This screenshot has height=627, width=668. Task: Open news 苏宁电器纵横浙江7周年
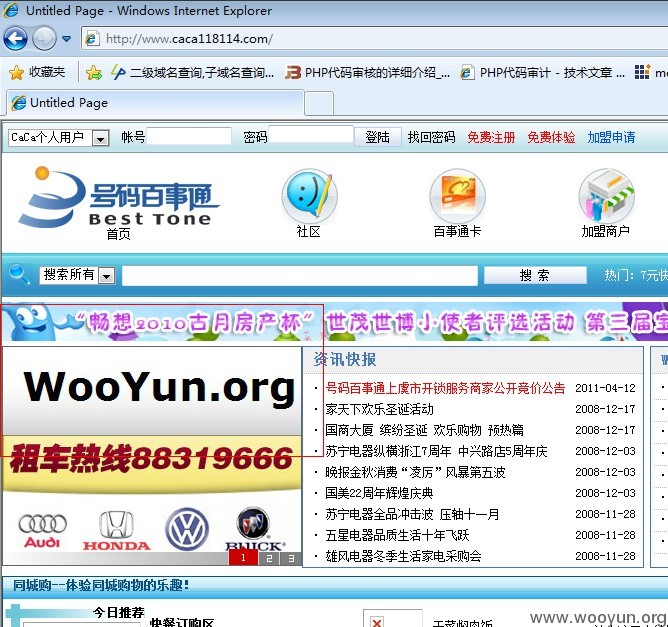click(x=436, y=451)
